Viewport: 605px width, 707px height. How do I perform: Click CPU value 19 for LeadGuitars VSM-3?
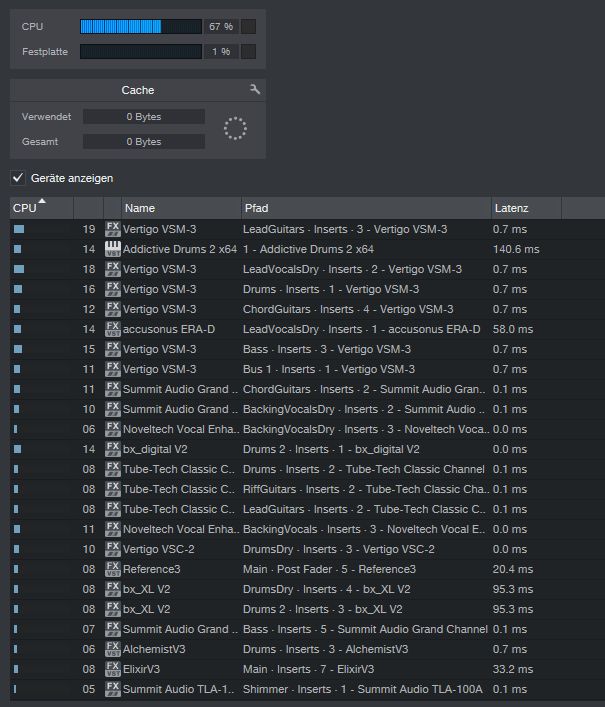pos(89,229)
